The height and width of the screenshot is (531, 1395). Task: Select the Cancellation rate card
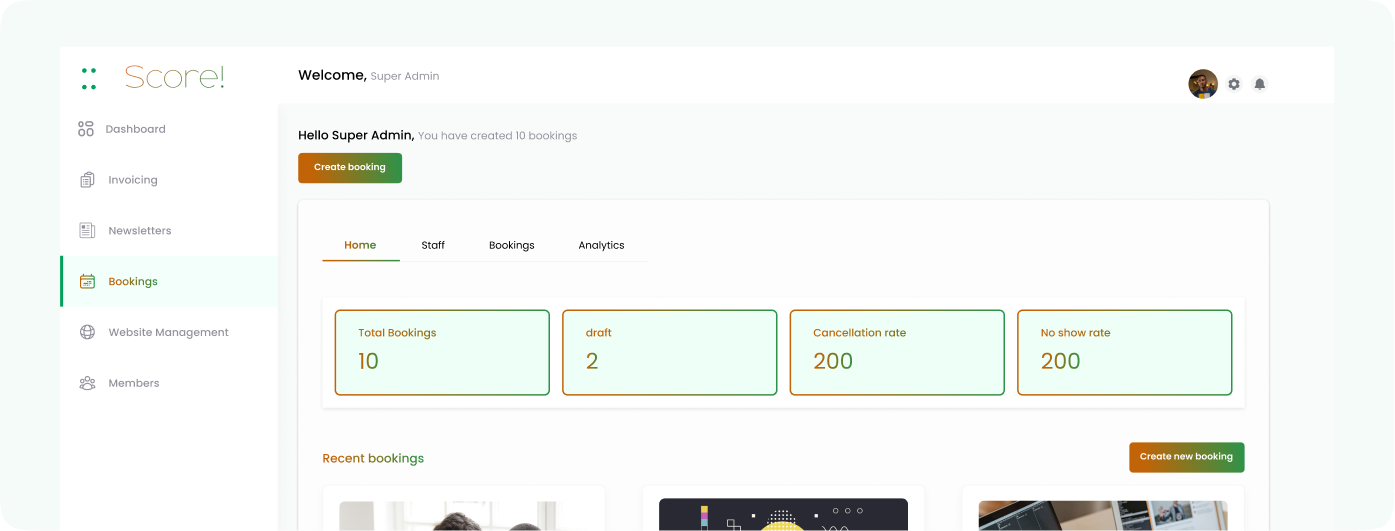(897, 352)
